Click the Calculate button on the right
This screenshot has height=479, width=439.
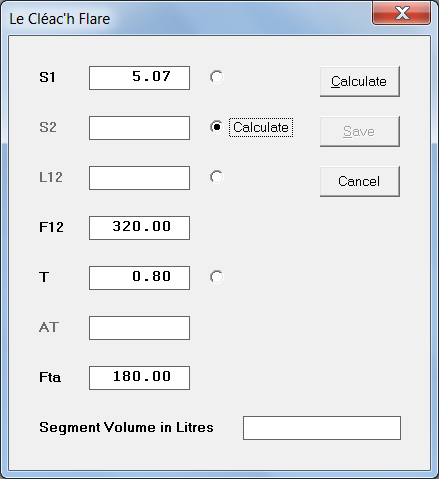coord(360,82)
